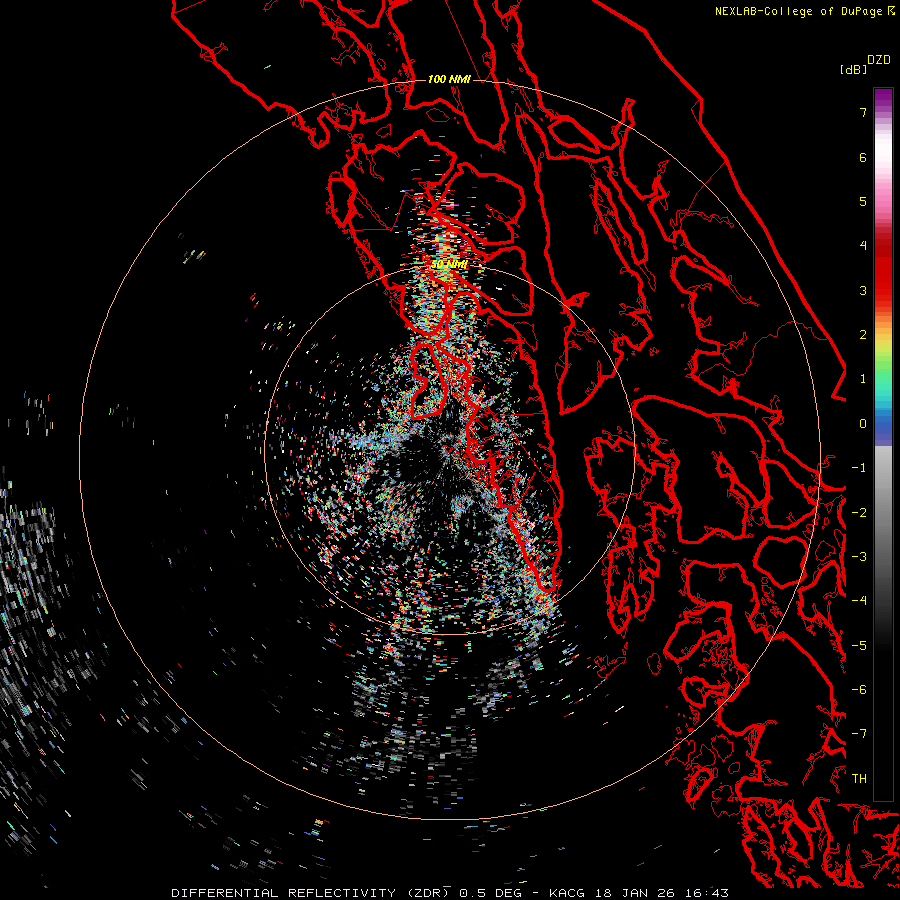Click the positive 3 value on the color scale
This screenshot has width=900, height=900.
(863, 290)
